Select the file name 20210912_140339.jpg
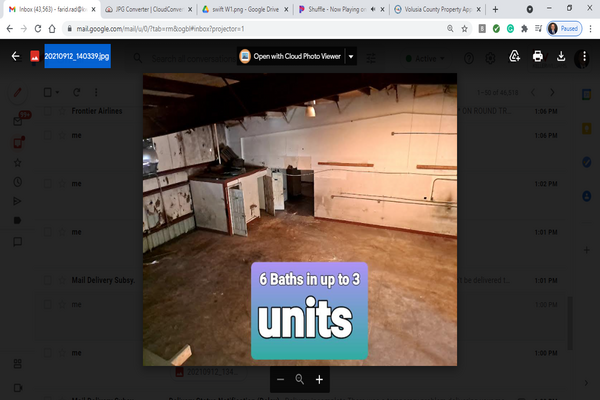 click(x=77, y=57)
